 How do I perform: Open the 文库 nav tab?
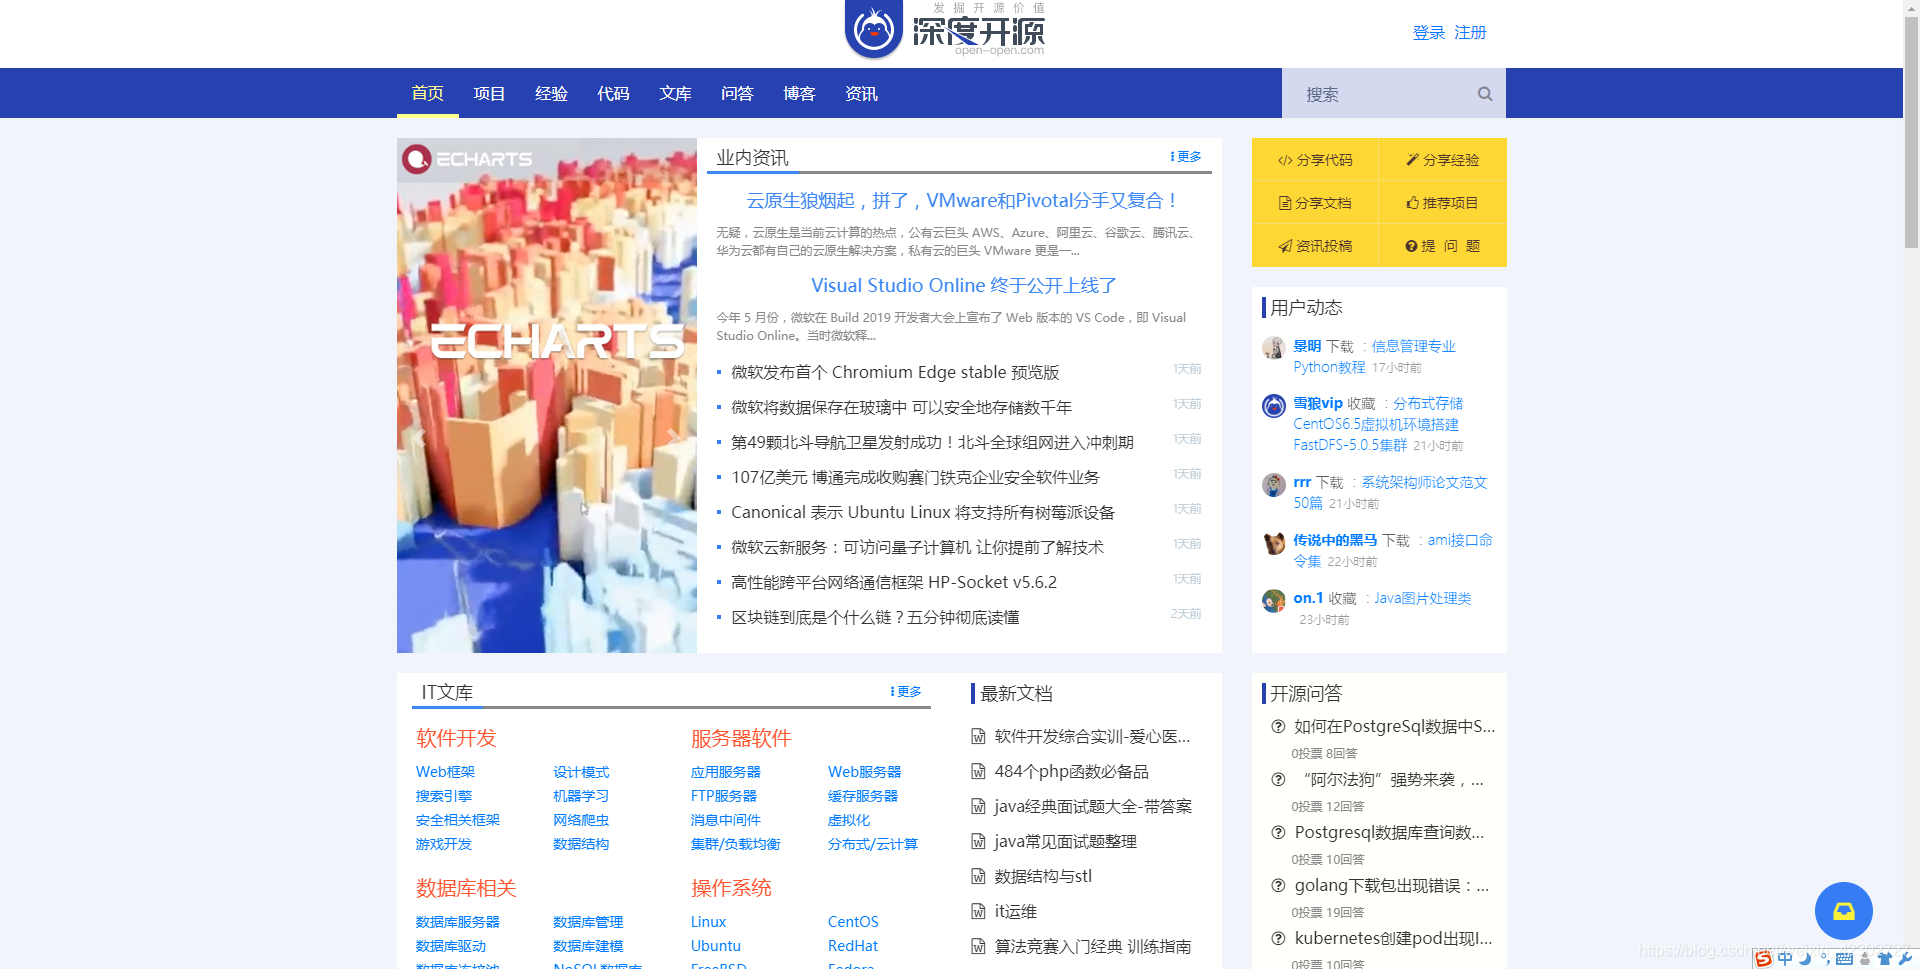[676, 93]
